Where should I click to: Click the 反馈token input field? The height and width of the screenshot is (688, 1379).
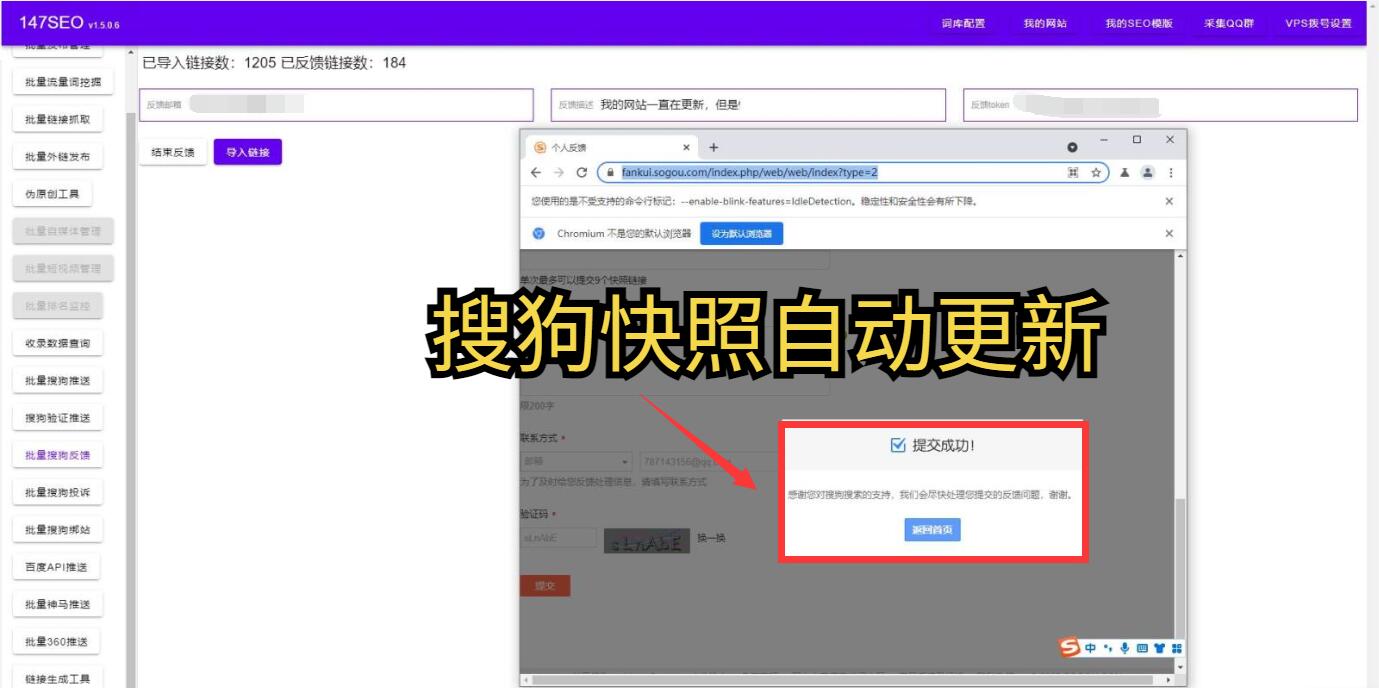click(1161, 105)
